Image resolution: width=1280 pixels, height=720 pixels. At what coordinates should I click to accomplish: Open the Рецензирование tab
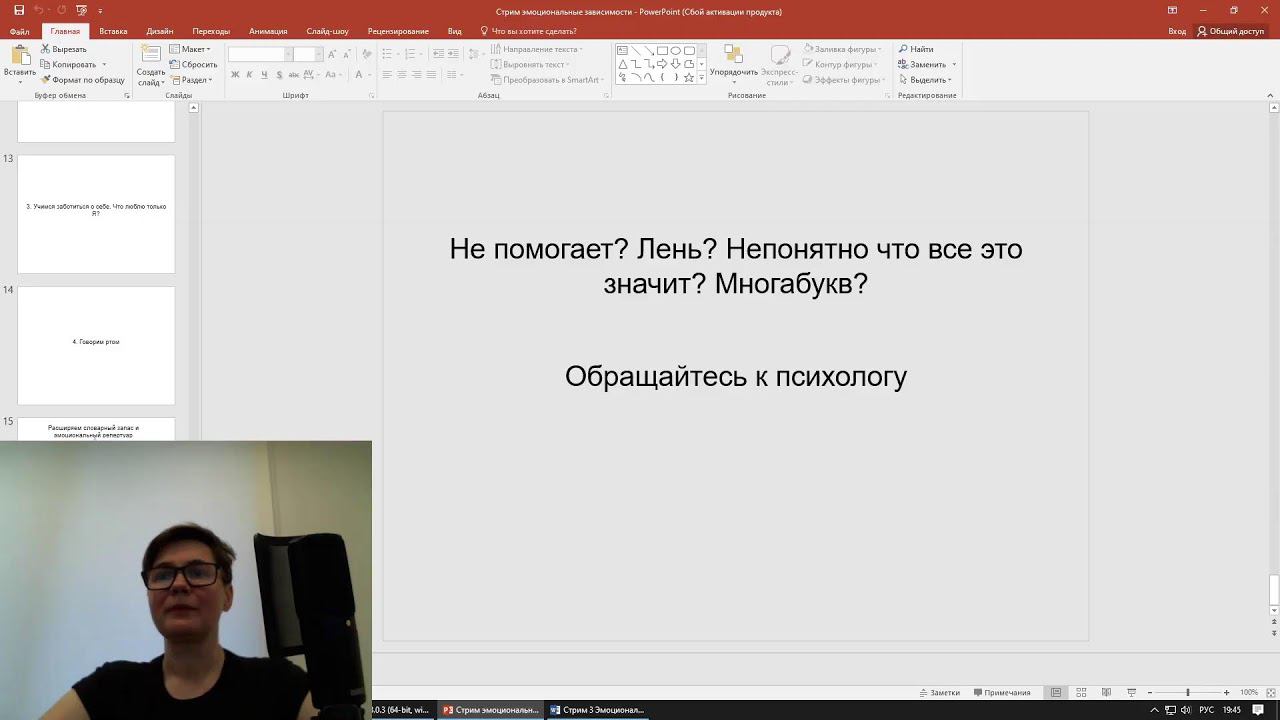click(x=398, y=31)
